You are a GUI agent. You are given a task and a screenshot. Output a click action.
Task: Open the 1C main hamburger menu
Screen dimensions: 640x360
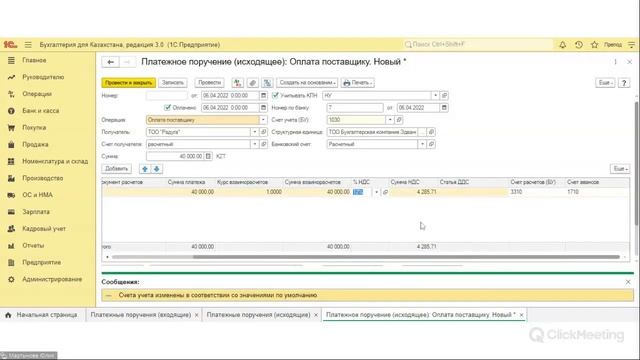(x=28, y=44)
